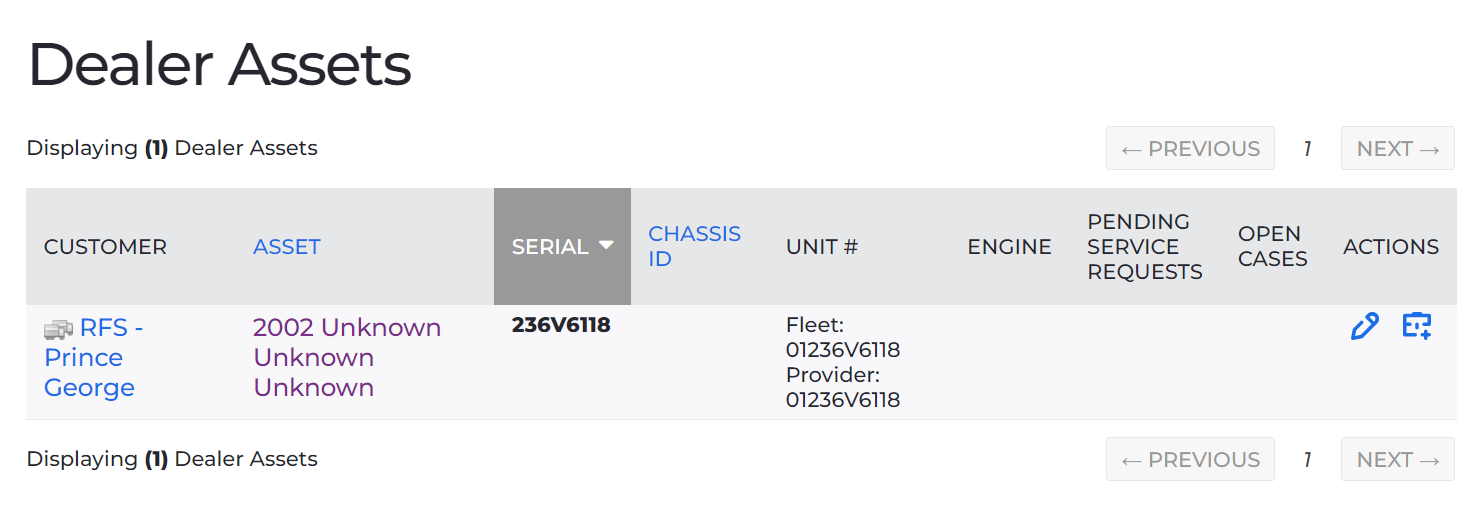Click the Fleet 01236V6118 unit number text

coord(843,337)
